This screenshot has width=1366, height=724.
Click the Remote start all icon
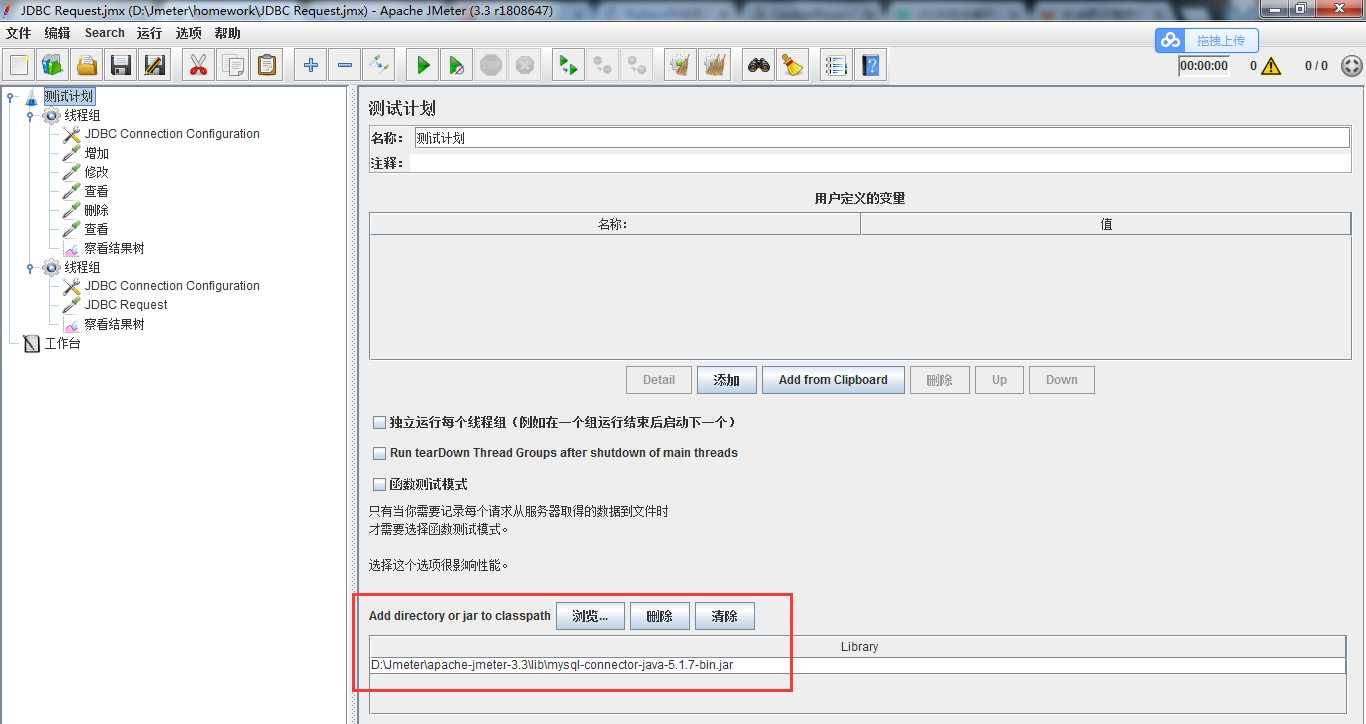coord(568,66)
